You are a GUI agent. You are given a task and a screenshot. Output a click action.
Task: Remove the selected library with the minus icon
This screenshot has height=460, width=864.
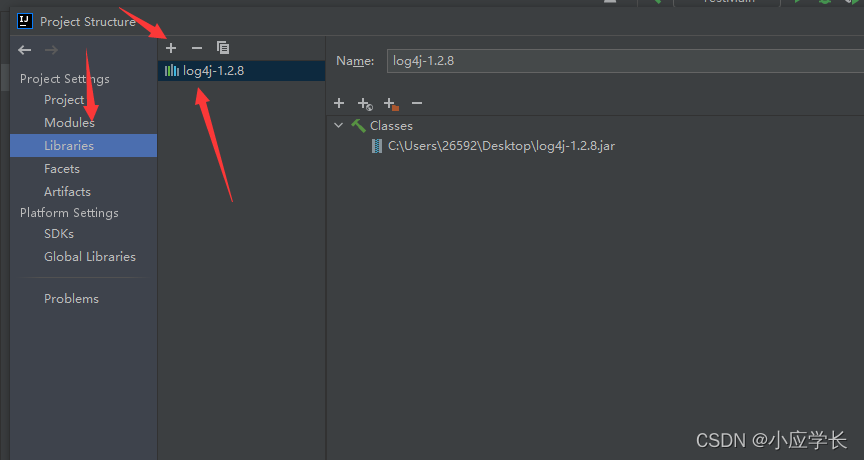point(197,48)
